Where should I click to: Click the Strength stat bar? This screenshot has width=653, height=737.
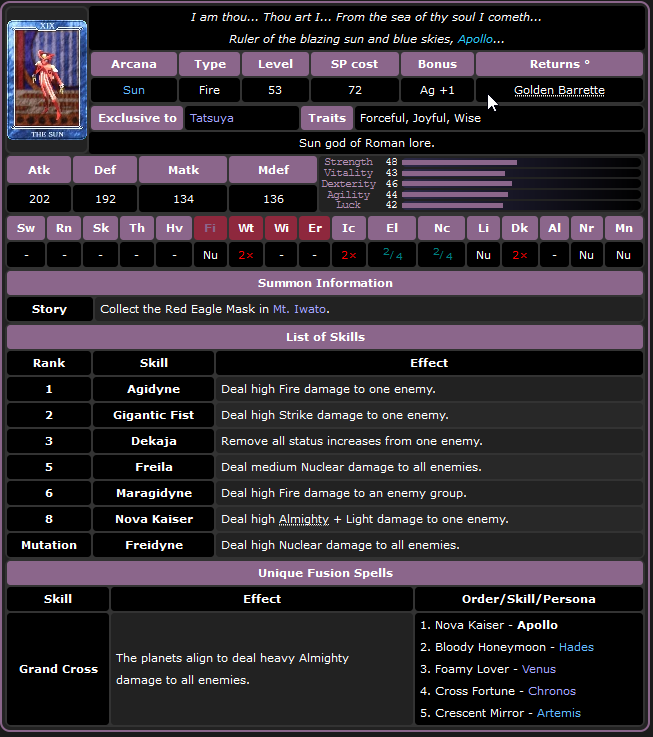459,162
